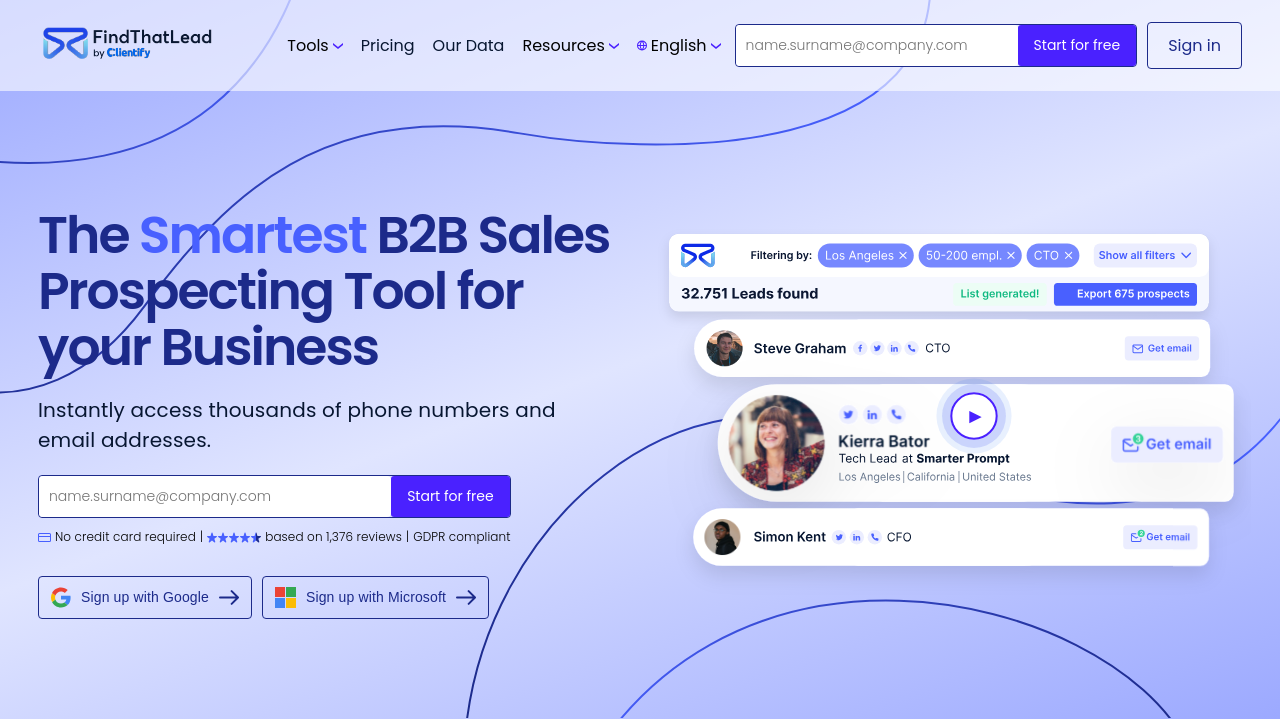Image resolution: width=1280 pixels, height=720 pixels.
Task: Click Steve Graham's Facebook icon
Action: coord(858,348)
